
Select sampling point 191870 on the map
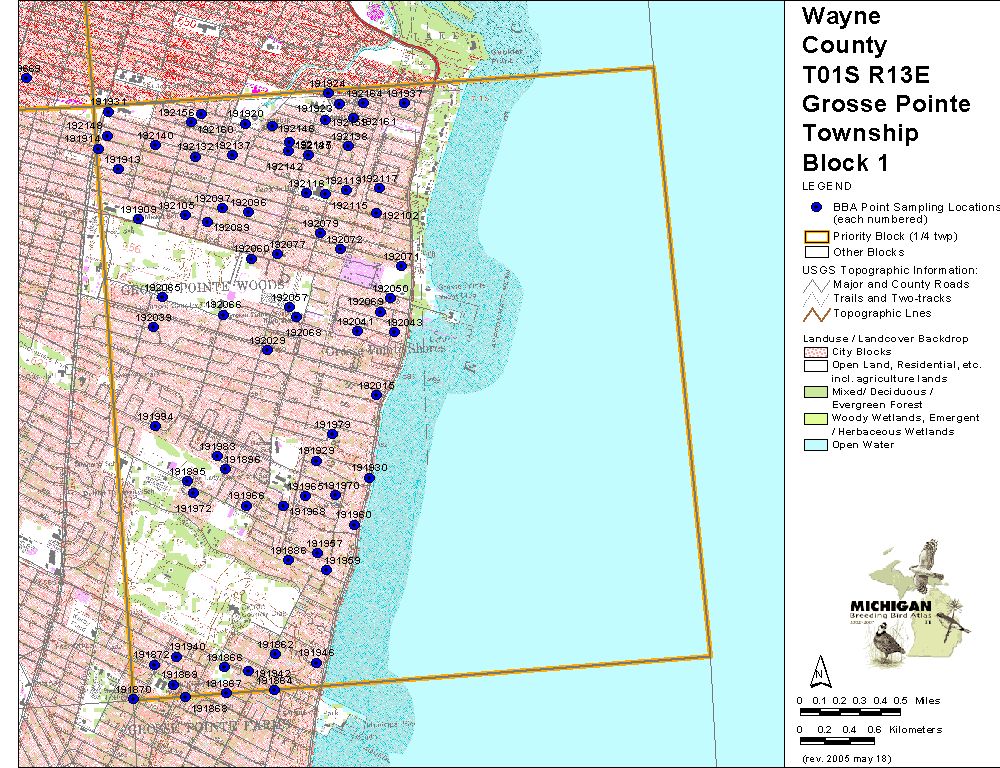[133, 699]
